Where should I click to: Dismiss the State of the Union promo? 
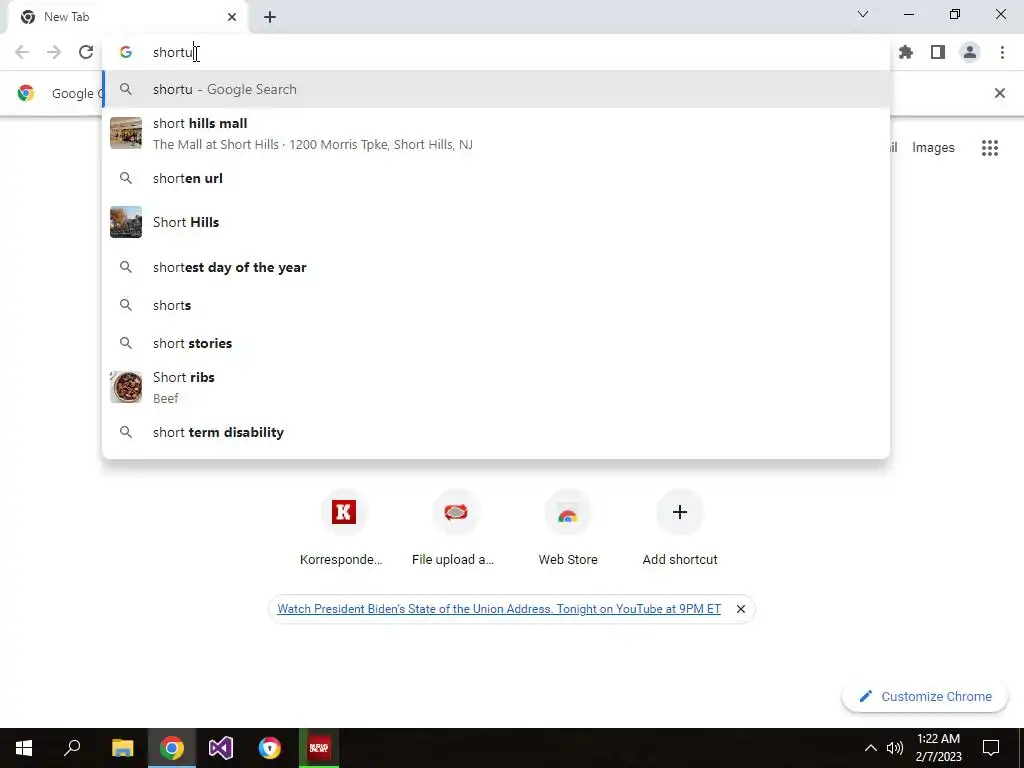pyautogui.click(x=741, y=609)
